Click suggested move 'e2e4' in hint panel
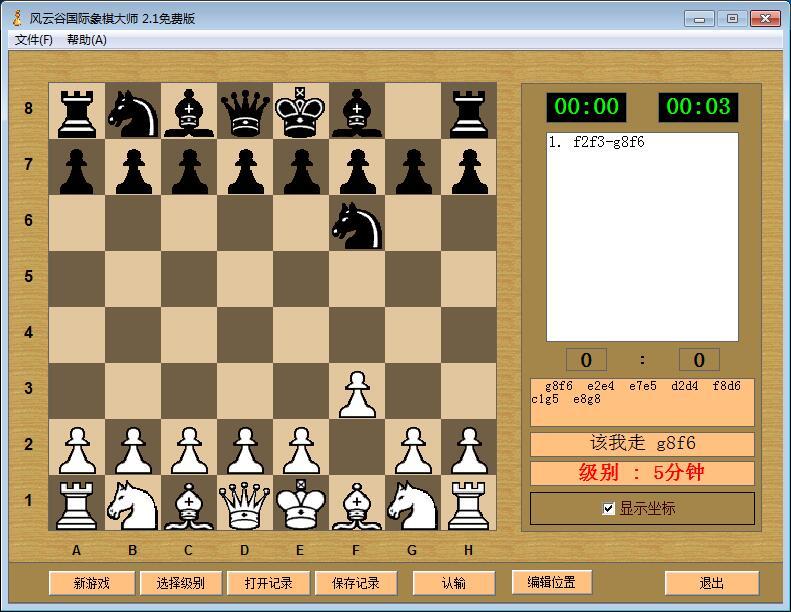This screenshot has height=612, width=791. click(600, 386)
